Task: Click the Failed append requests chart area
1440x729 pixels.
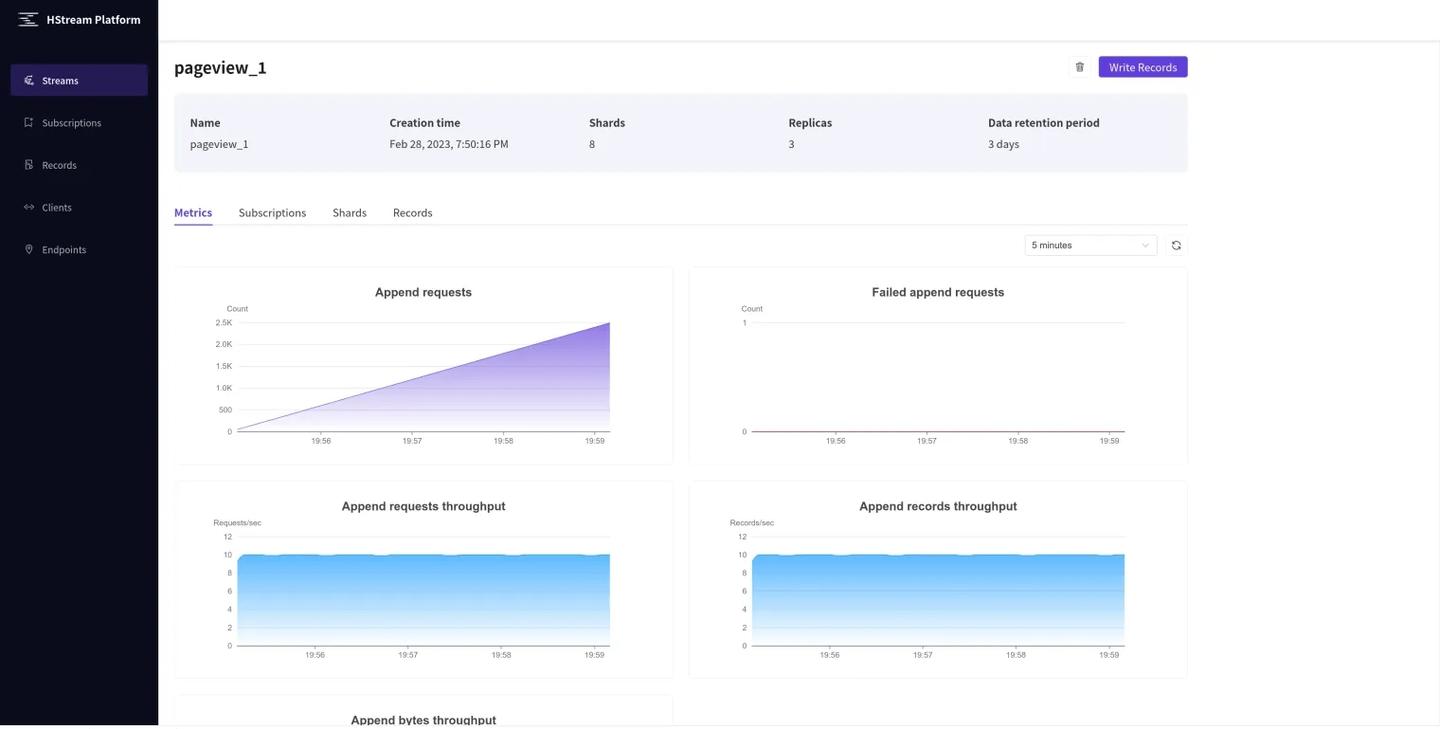Action: click(x=940, y=380)
